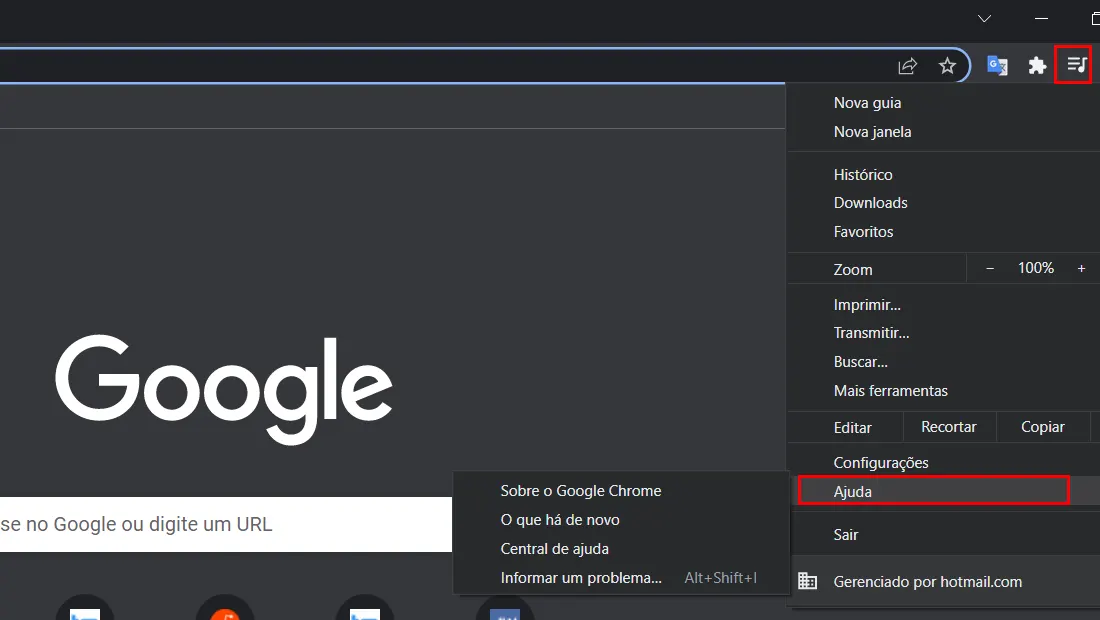Click the orange shortcut tile below search
The height and width of the screenshot is (620, 1100).
click(224, 608)
